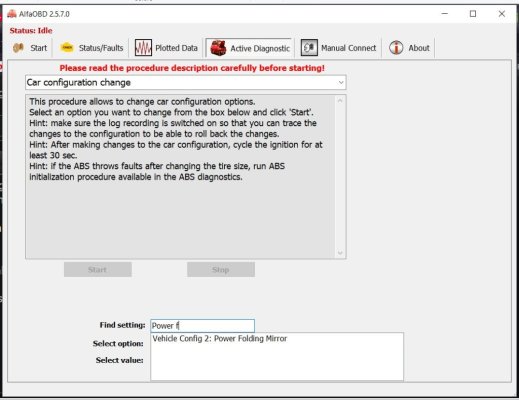The height and width of the screenshot is (400, 519).
Task: Select Vehicle Config 2: Power Folding Mirror
Action: 220,339
